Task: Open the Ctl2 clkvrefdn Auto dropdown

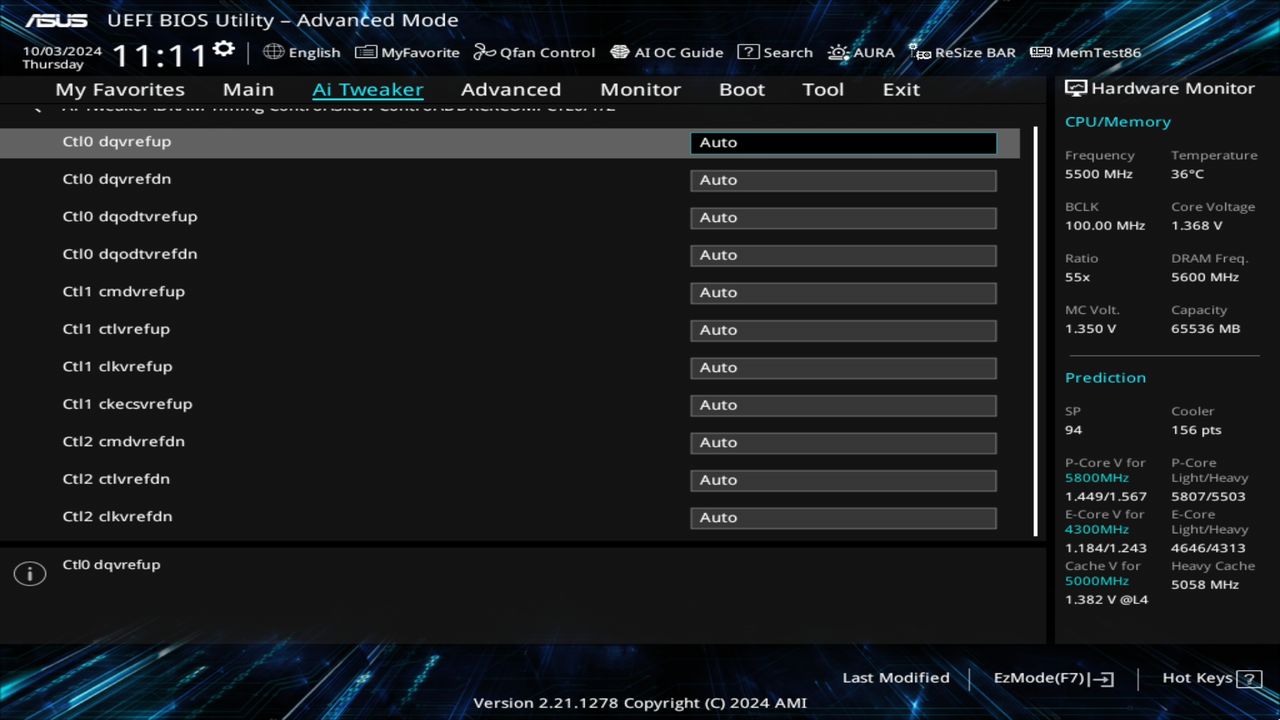Action: tap(842, 517)
